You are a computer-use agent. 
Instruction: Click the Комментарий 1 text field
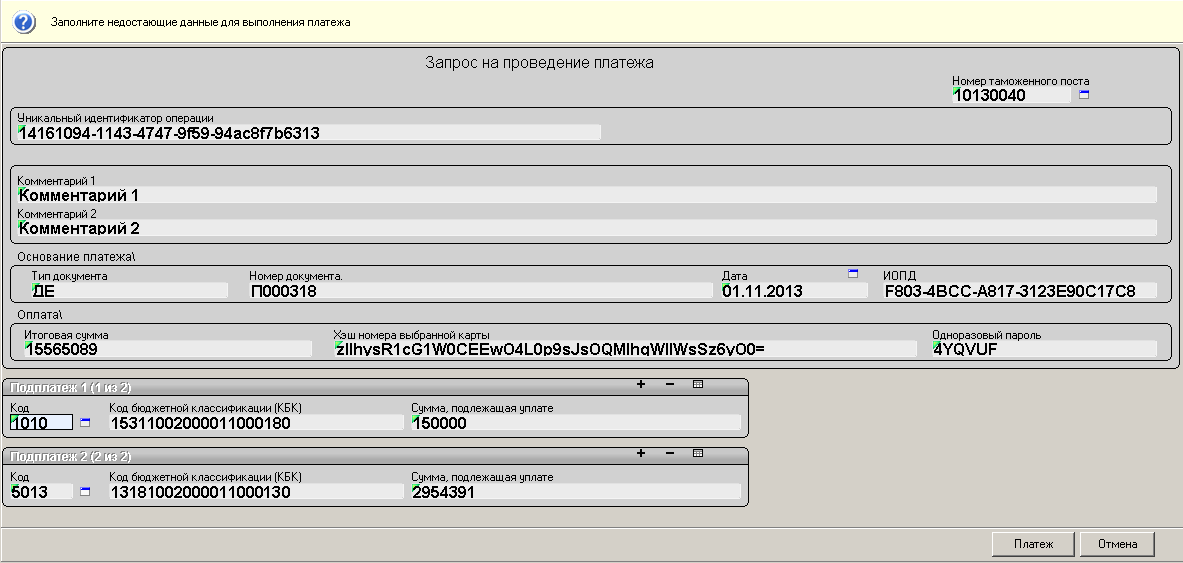click(586, 195)
